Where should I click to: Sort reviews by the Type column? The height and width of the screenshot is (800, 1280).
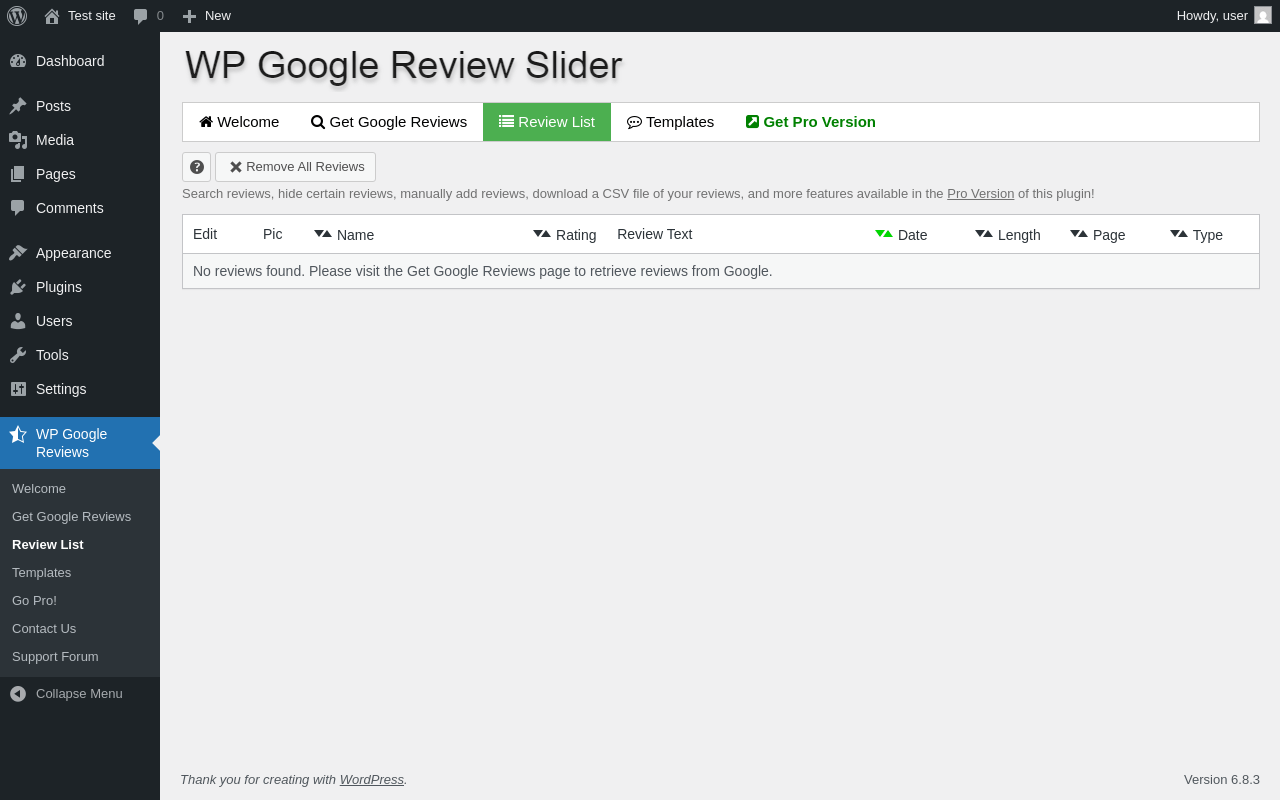click(1197, 234)
